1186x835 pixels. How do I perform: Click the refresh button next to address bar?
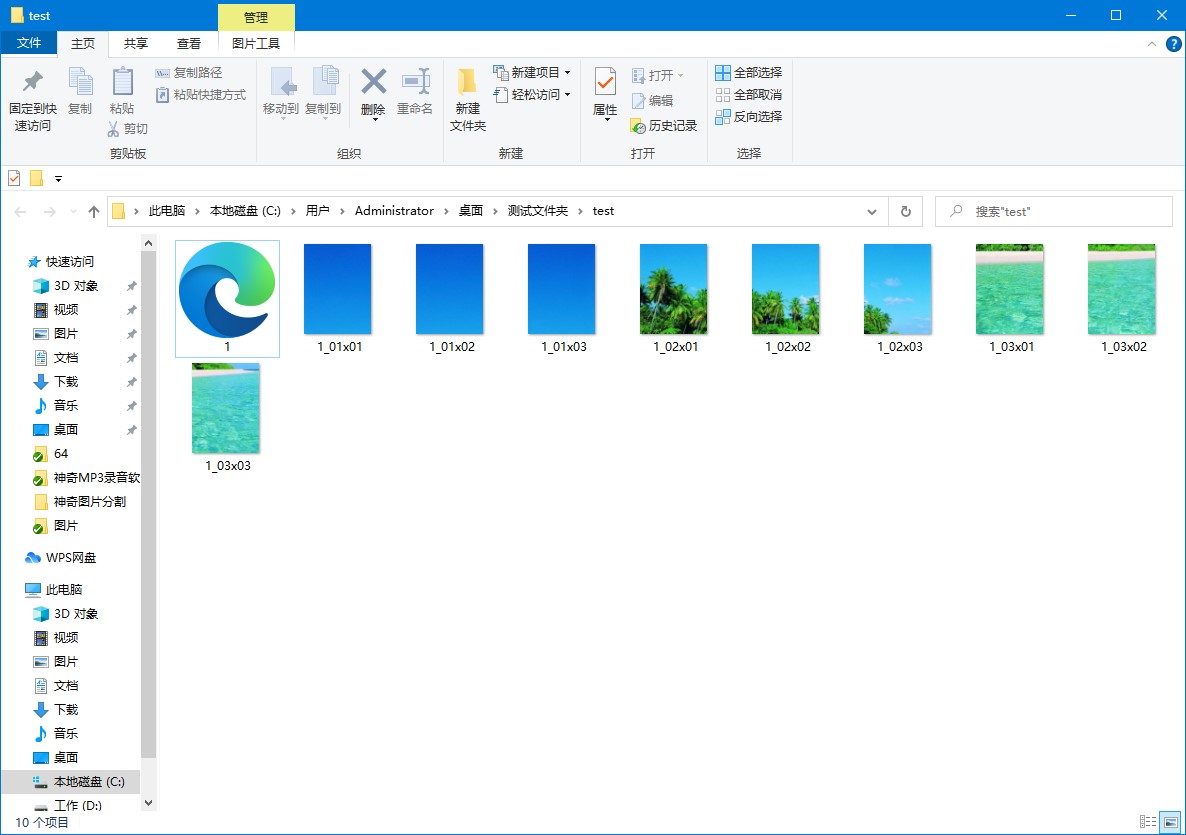point(905,211)
